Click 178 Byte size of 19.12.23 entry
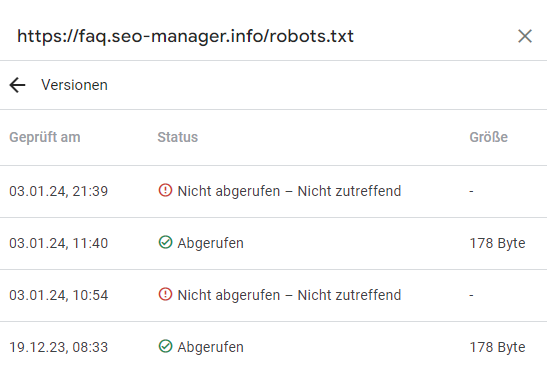Viewport: 547px width, 388px height. [x=497, y=347]
